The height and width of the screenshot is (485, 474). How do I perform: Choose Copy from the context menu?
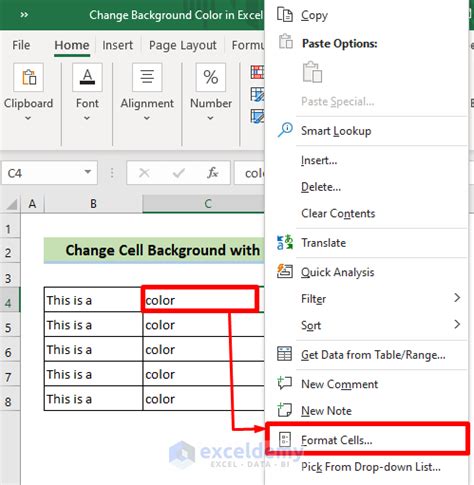[367, 15]
